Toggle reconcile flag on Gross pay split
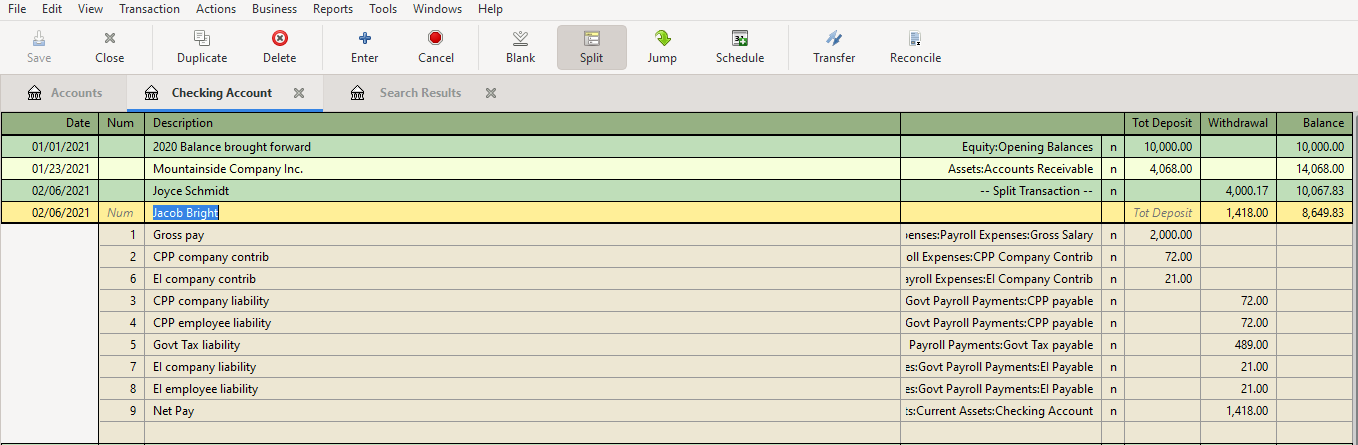The width and height of the screenshot is (1358, 445). point(1113,235)
